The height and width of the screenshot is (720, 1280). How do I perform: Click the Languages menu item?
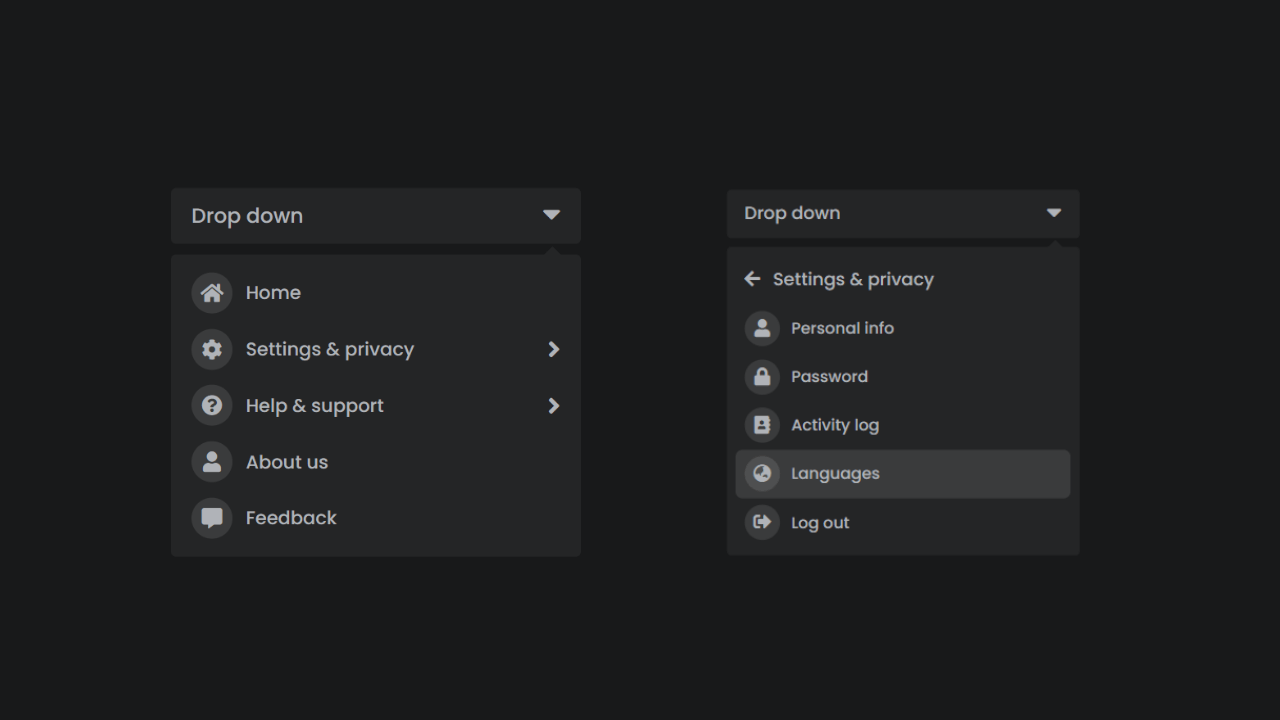(x=835, y=473)
